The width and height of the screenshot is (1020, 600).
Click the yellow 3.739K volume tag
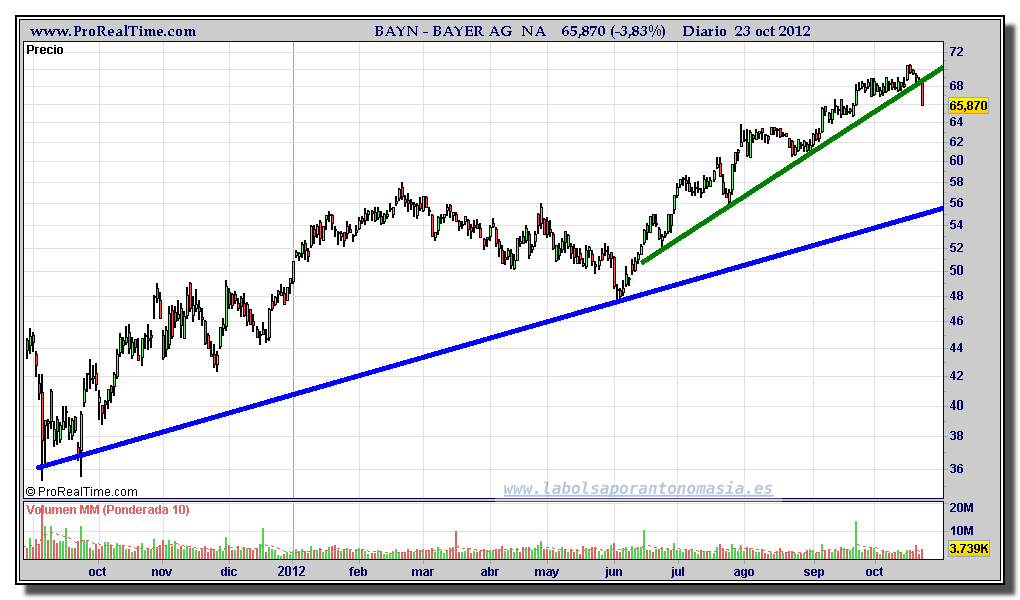click(968, 549)
